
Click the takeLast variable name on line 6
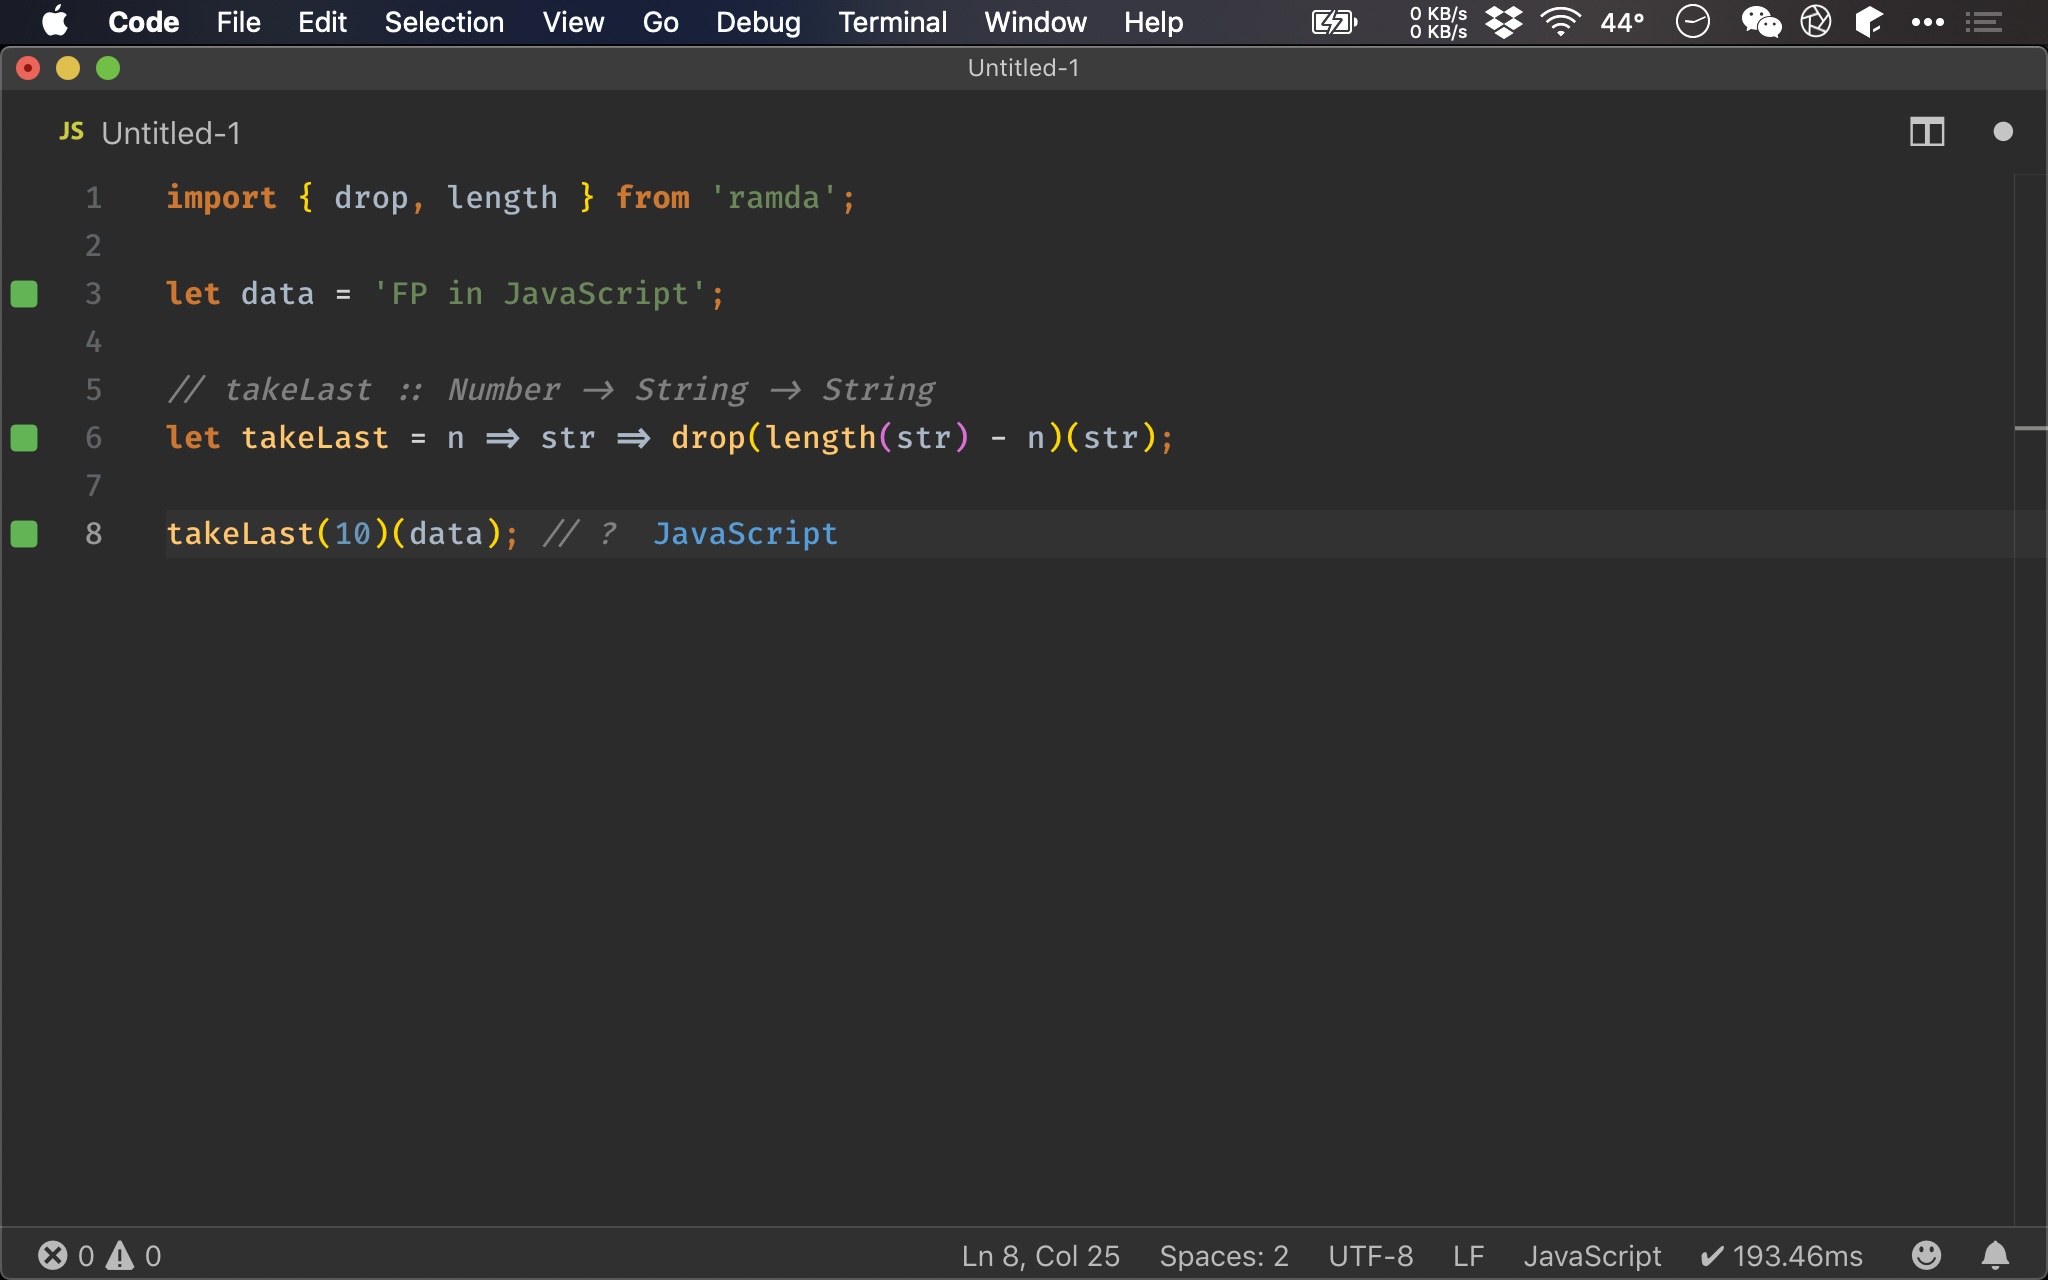click(x=315, y=438)
